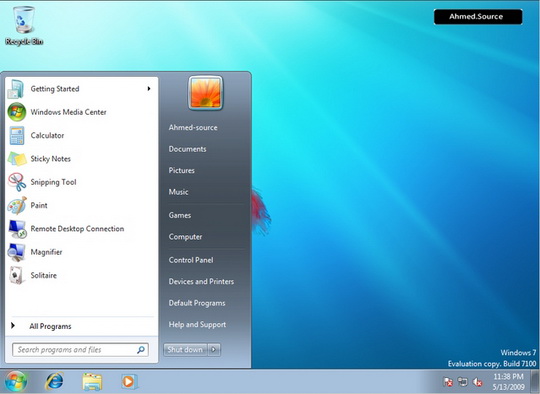The width and height of the screenshot is (540, 394).
Task: Click the taskbar clock showing 11:38 PM
Action: [508, 382]
